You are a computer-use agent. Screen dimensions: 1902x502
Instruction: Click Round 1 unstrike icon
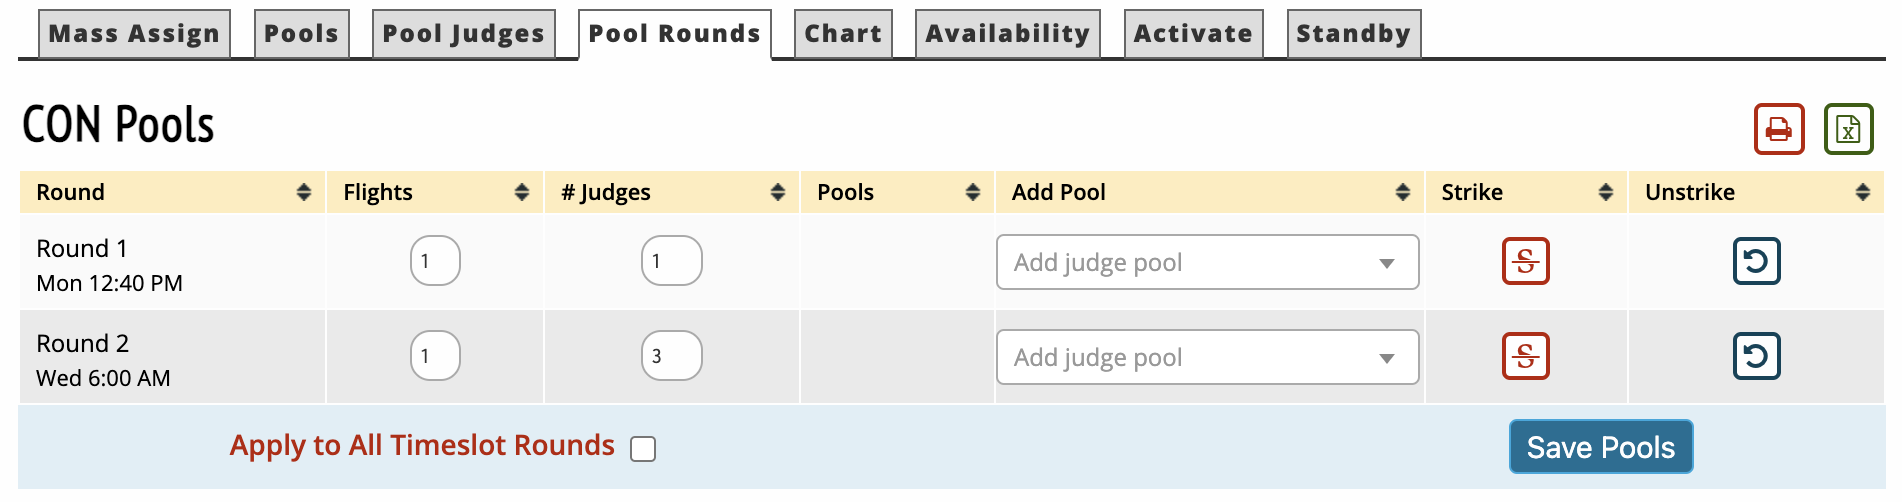(x=1756, y=261)
